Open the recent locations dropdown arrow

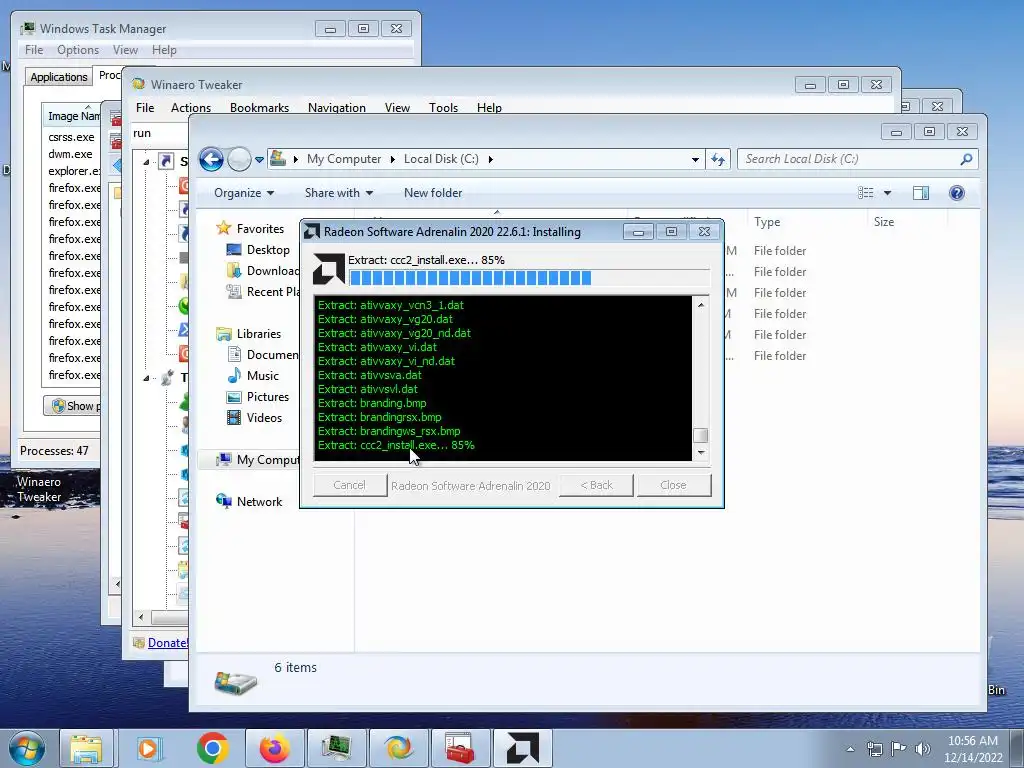click(x=259, y=159)
